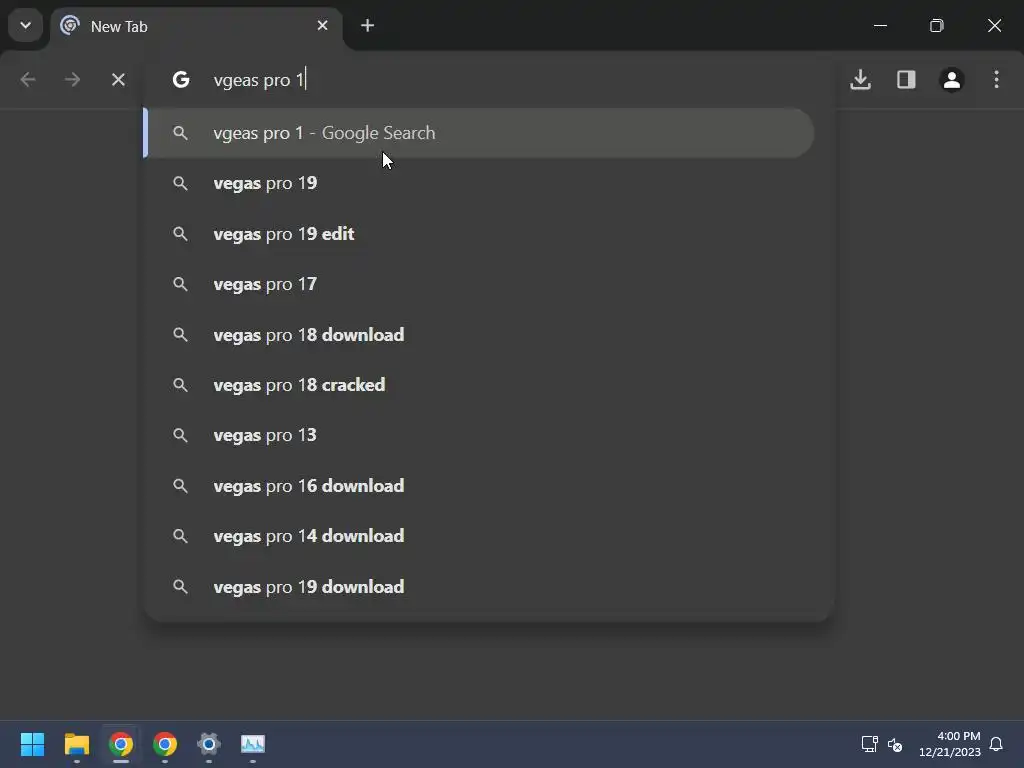The height and width of the screenshot is (768, 1024).
Task: Click search icon beside 'vegas pro 18 cracked'
Action: pos(180,385)
